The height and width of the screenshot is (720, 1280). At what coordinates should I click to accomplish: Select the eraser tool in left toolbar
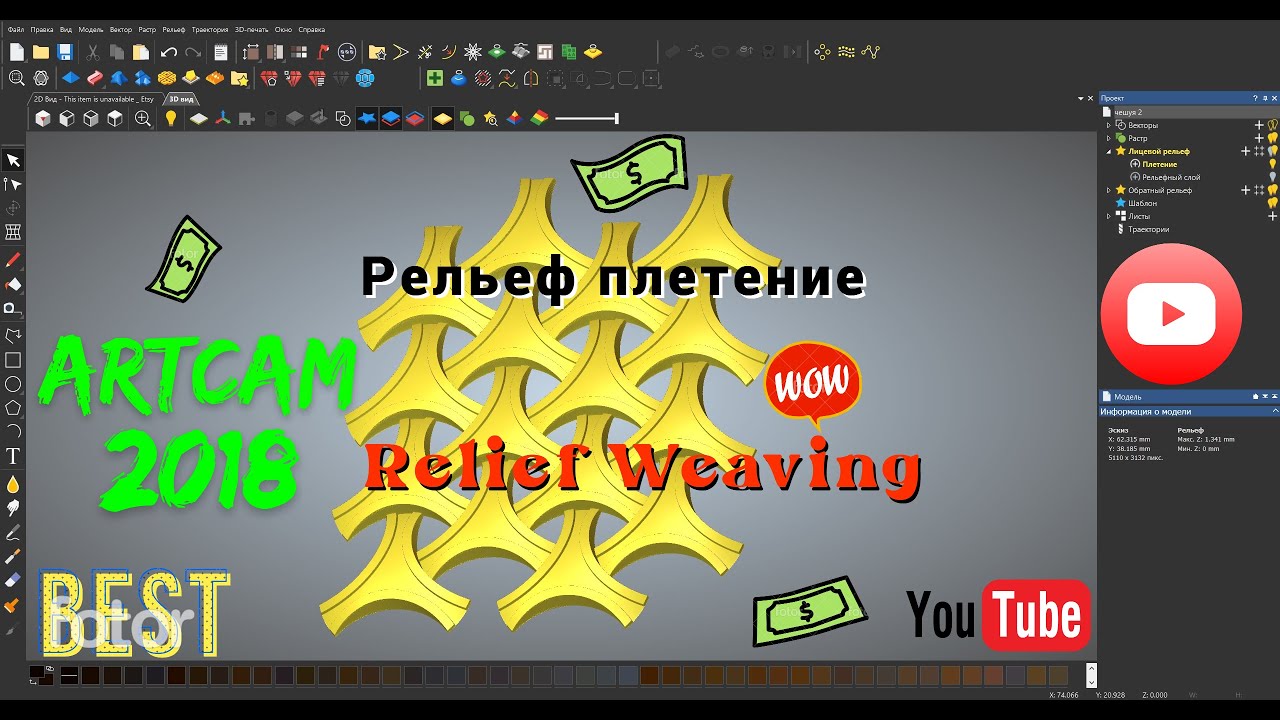(x=13, y=580)
